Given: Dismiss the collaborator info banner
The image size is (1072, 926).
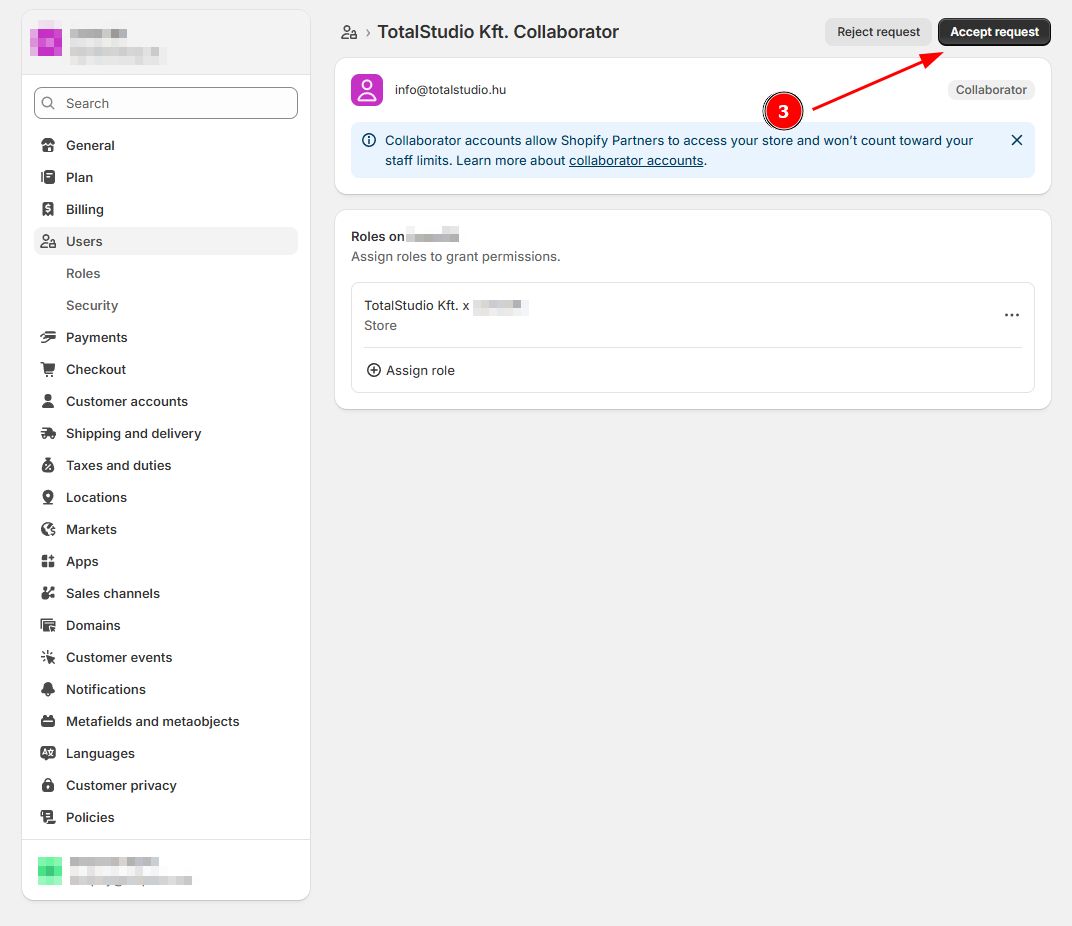Looking at the screenshot, I should click(x=1016, y=140).
